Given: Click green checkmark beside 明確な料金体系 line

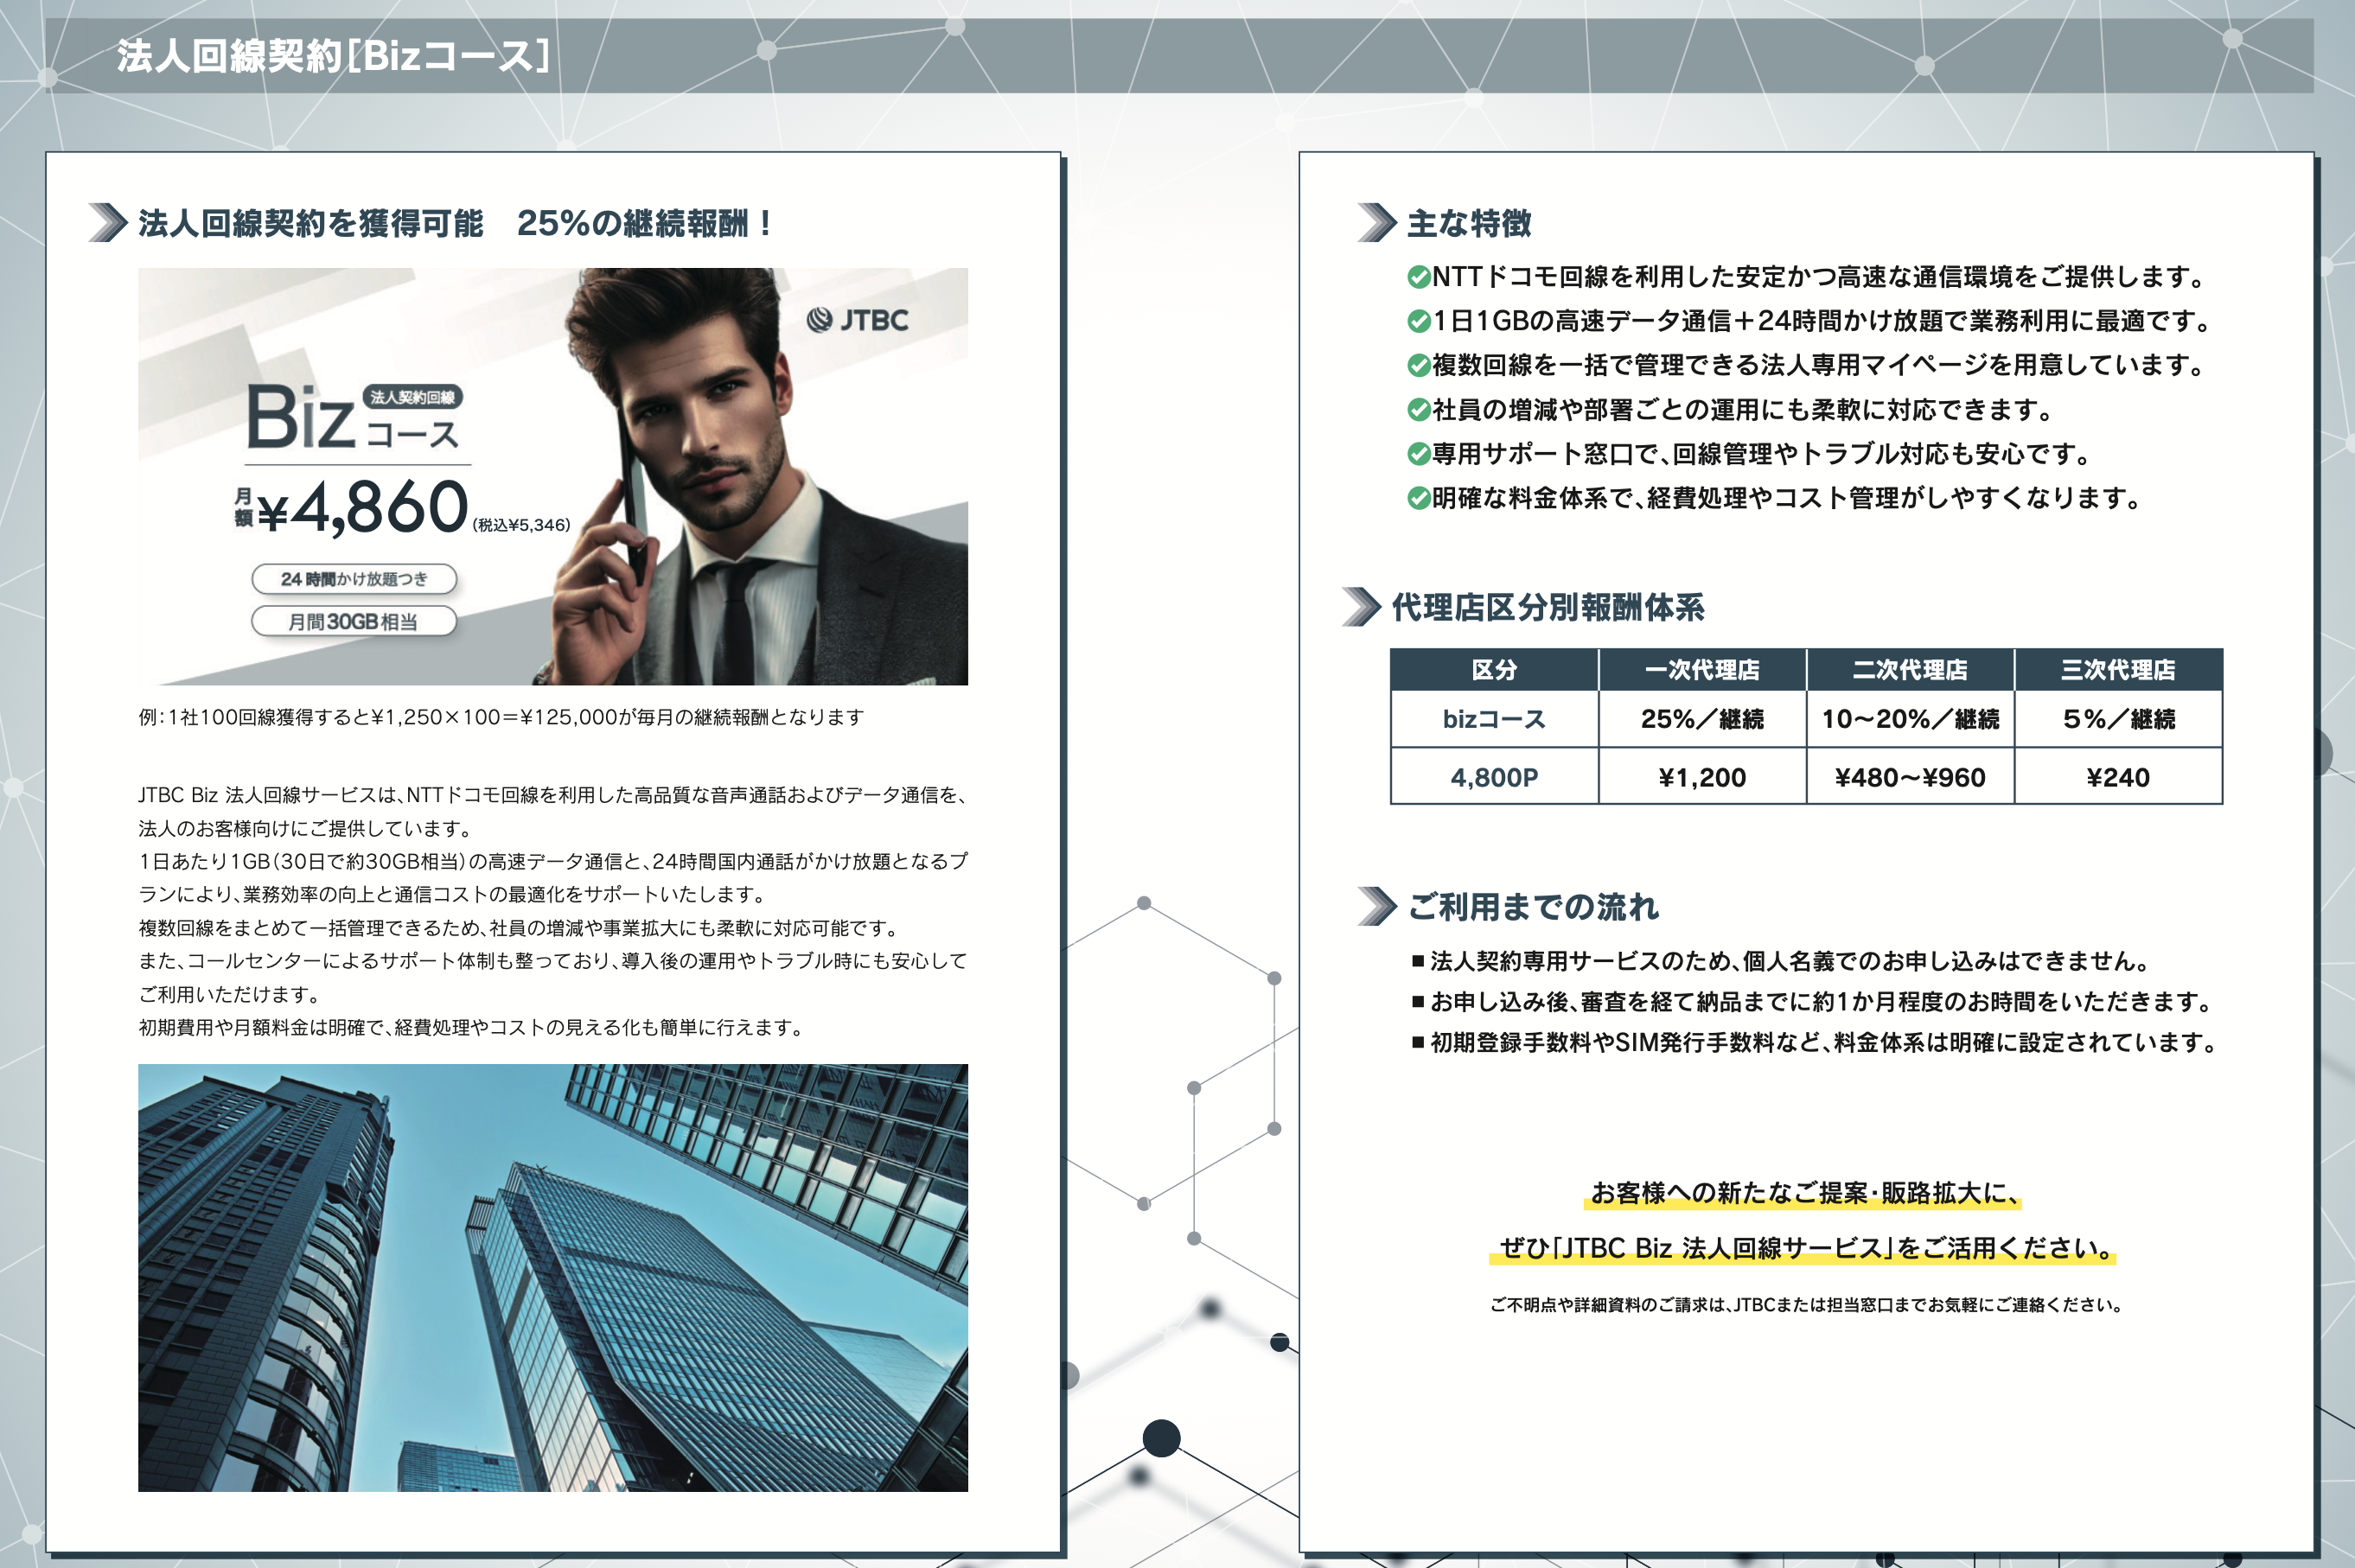Looking at the screenshot, I should point(1418,498).
